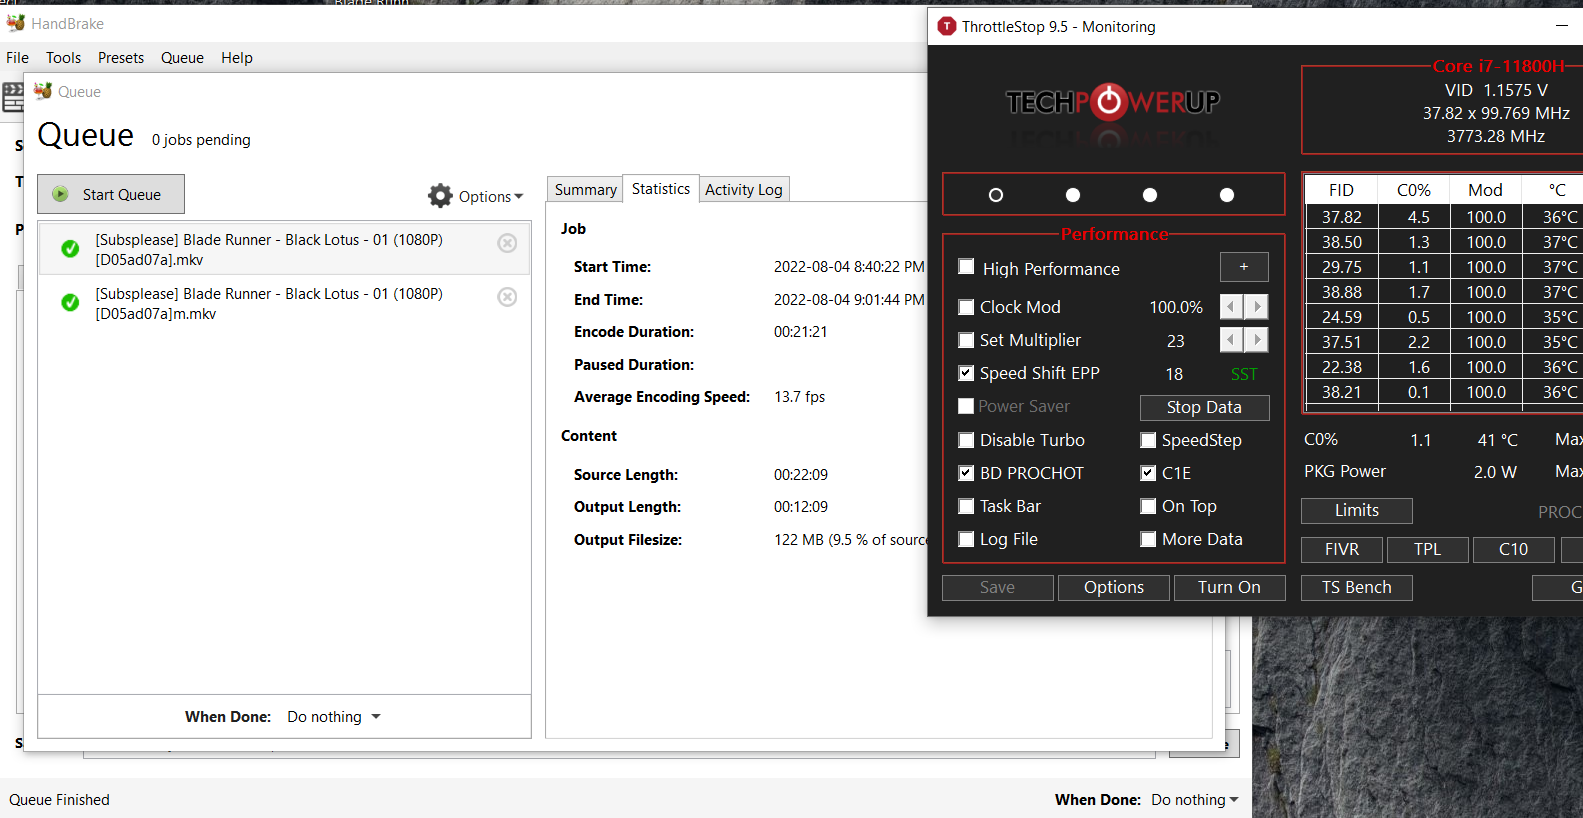Click the Clock Mod left arrow

coord(1232,307)
